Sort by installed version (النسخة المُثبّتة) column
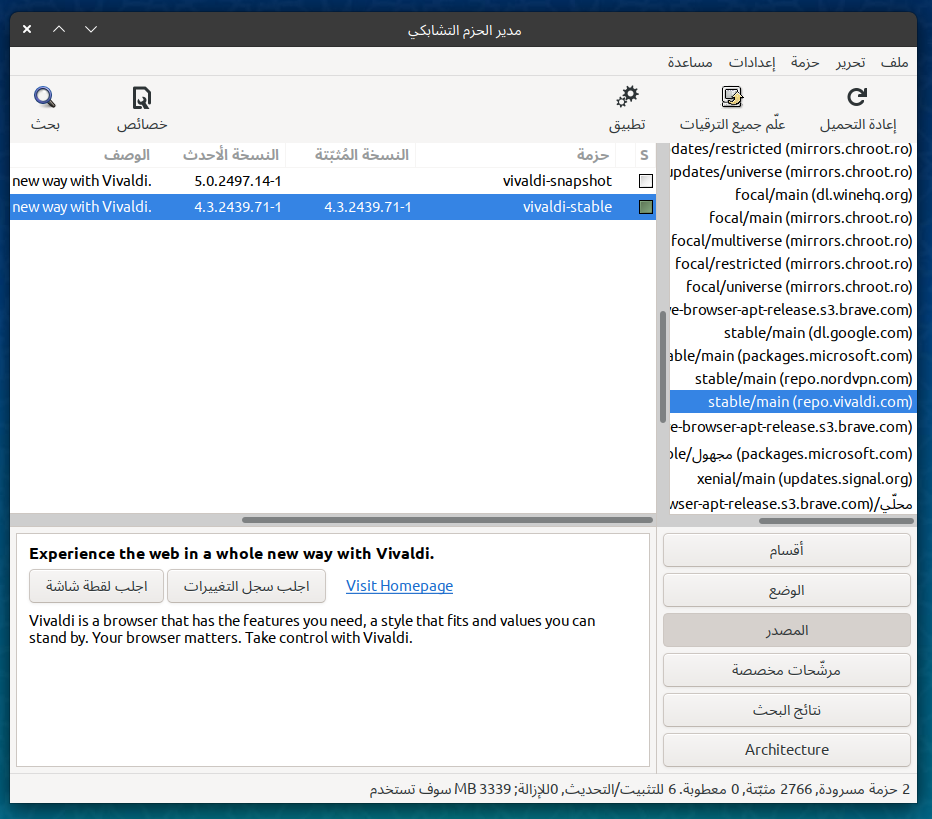This screenshot has height=819, width=932. (361, 155)
